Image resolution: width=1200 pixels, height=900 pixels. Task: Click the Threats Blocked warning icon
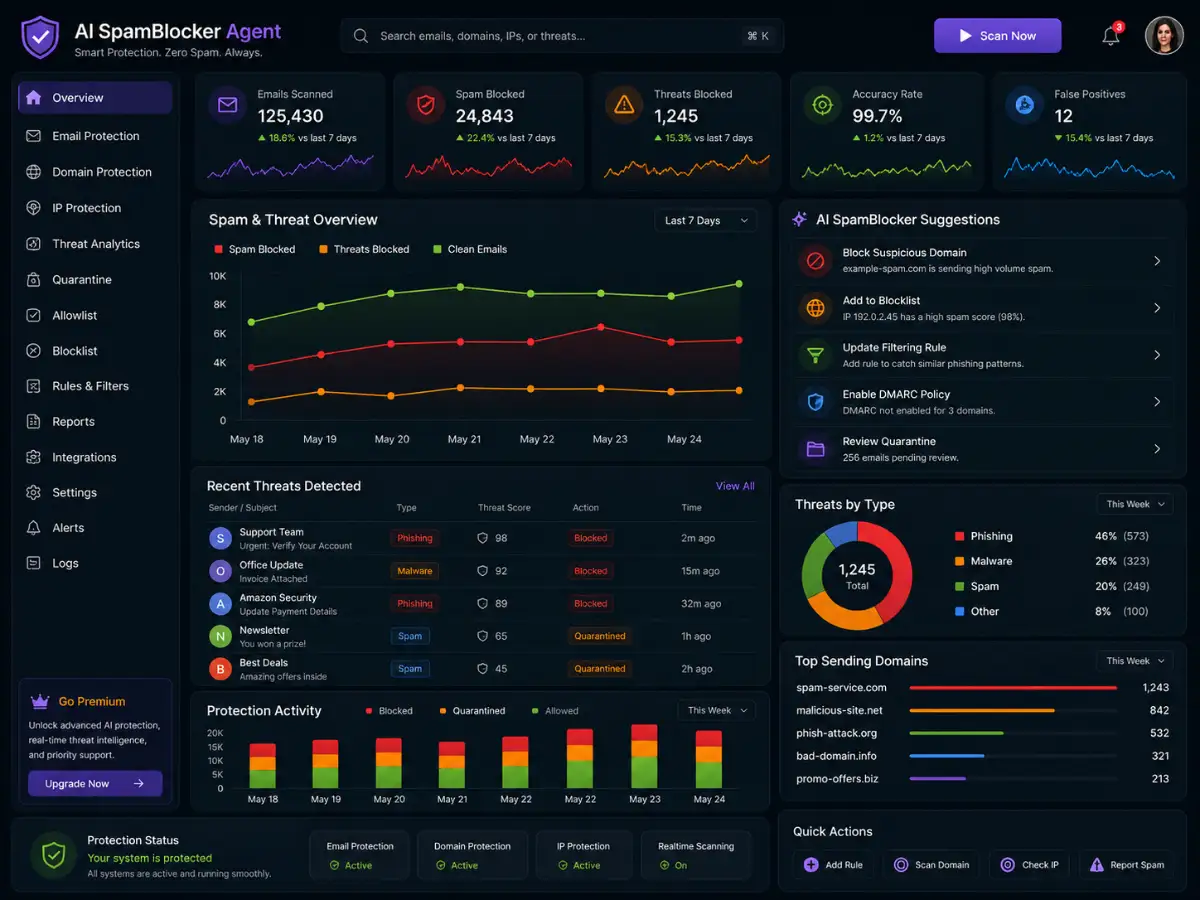pos(624,104)
